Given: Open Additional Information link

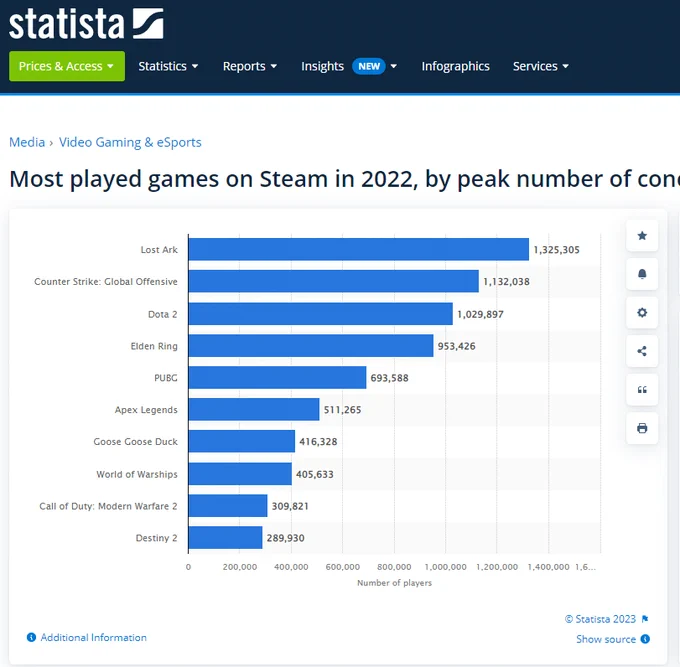Looking at the screenshot, I should 94,637.
